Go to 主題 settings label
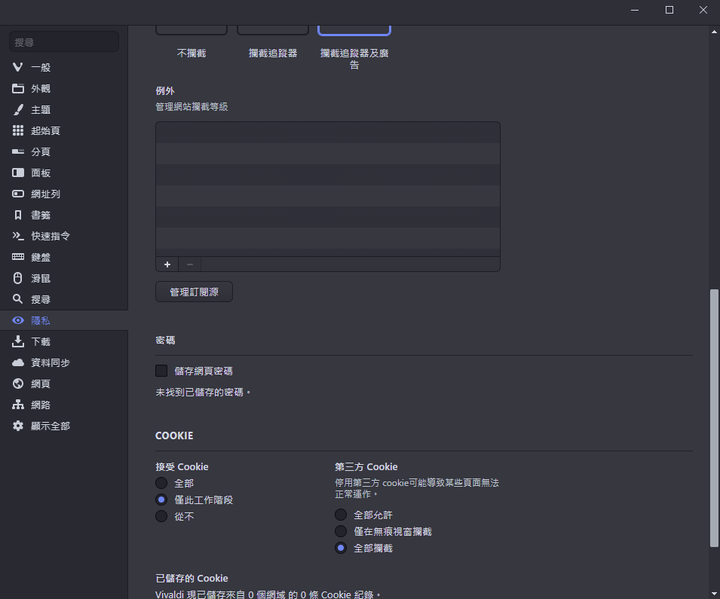This screenshot has width=720, height=599. point(40,109)
